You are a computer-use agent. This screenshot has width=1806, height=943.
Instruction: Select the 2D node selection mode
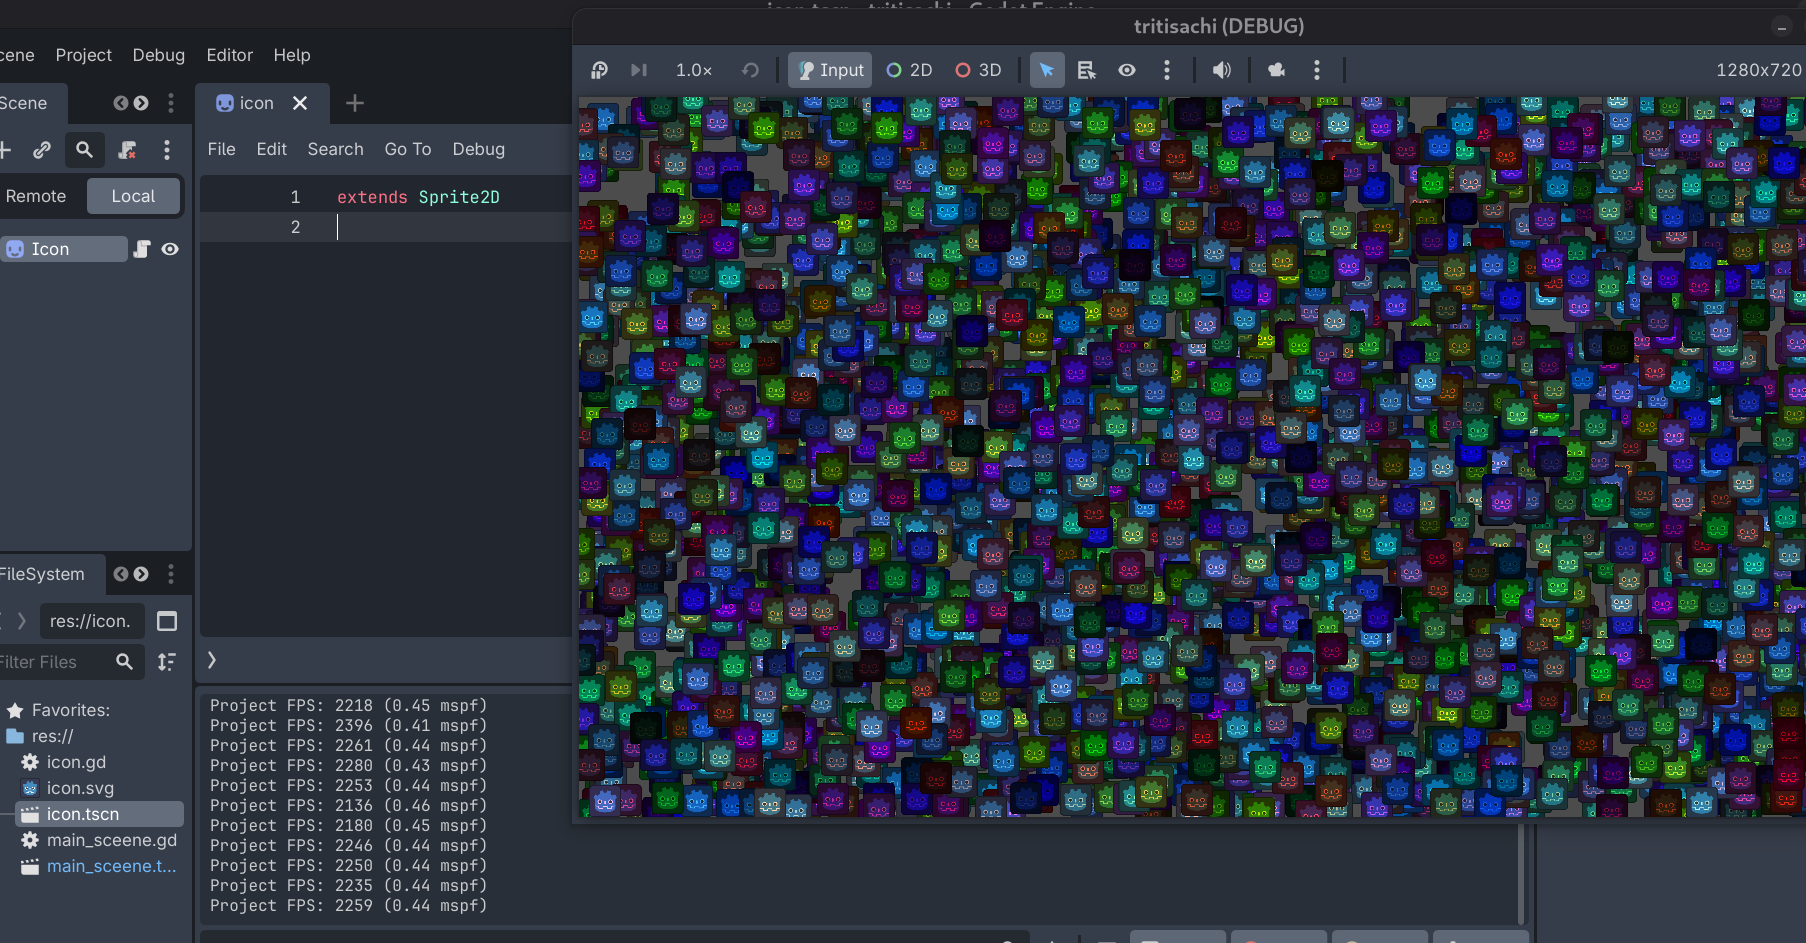pyautogui.click(x=909, y=70)
